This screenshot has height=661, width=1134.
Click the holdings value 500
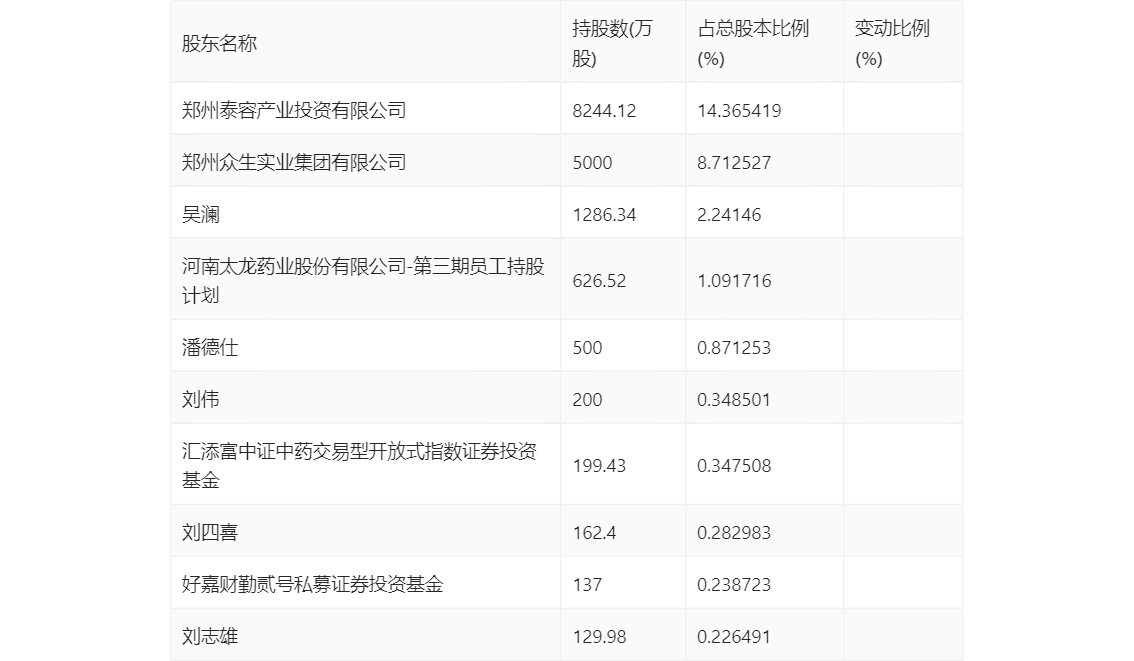point(587,348)
